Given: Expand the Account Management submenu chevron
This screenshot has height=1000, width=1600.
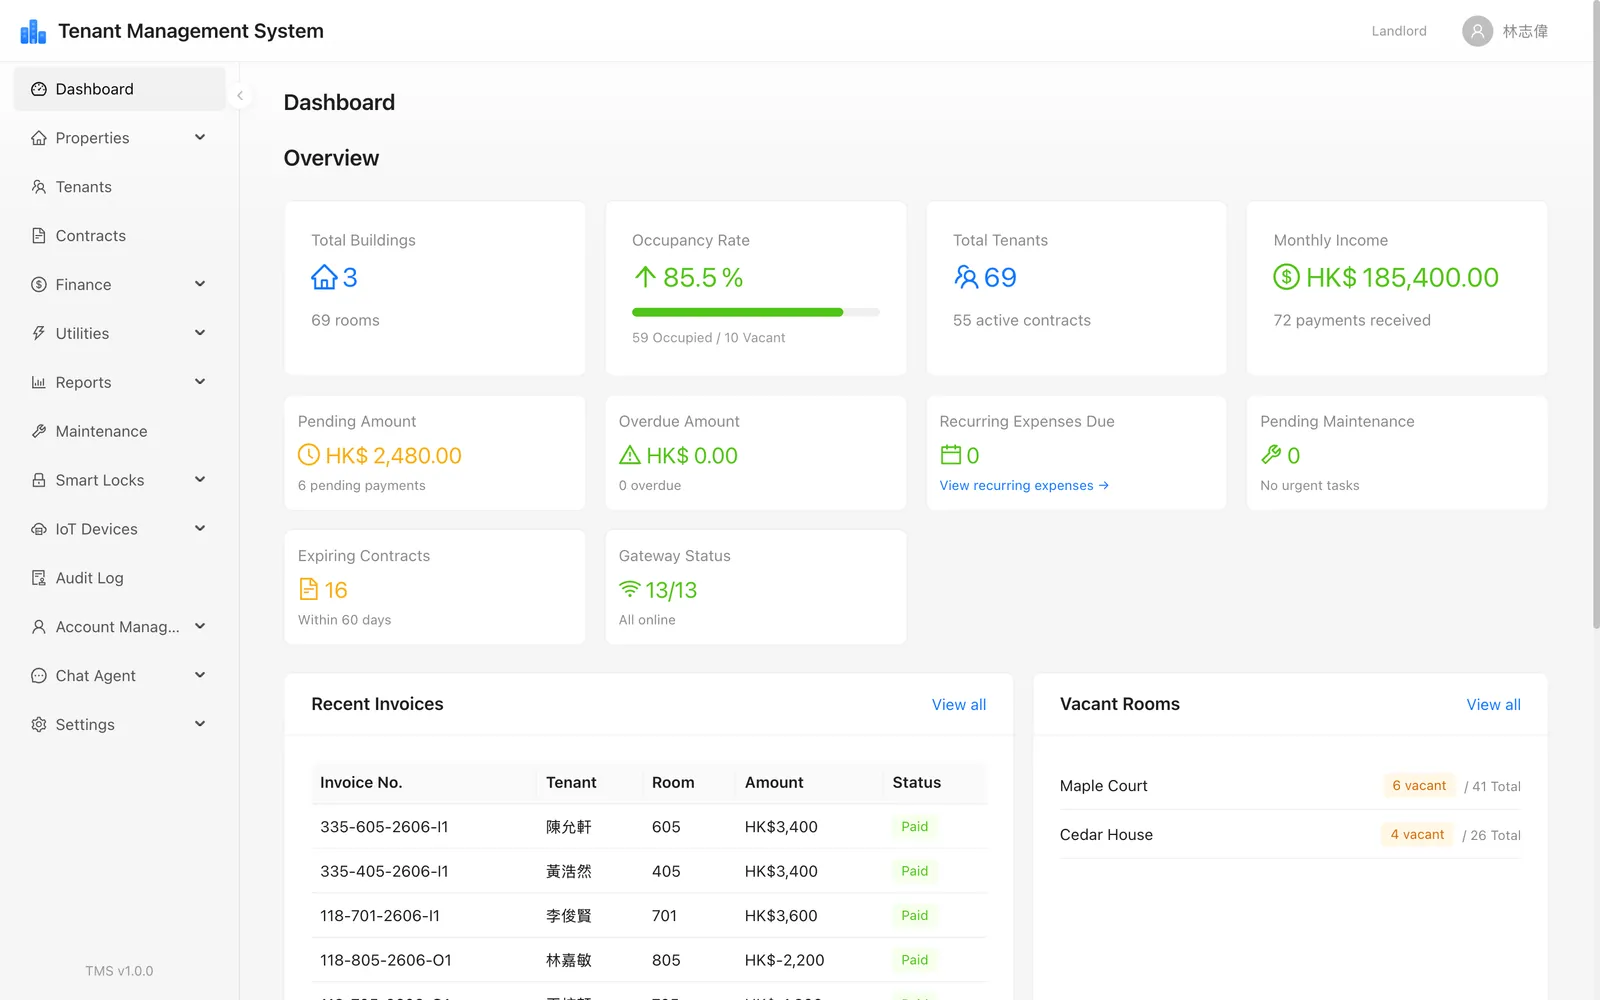Looking at the screenshot, I should coord(200,626).
